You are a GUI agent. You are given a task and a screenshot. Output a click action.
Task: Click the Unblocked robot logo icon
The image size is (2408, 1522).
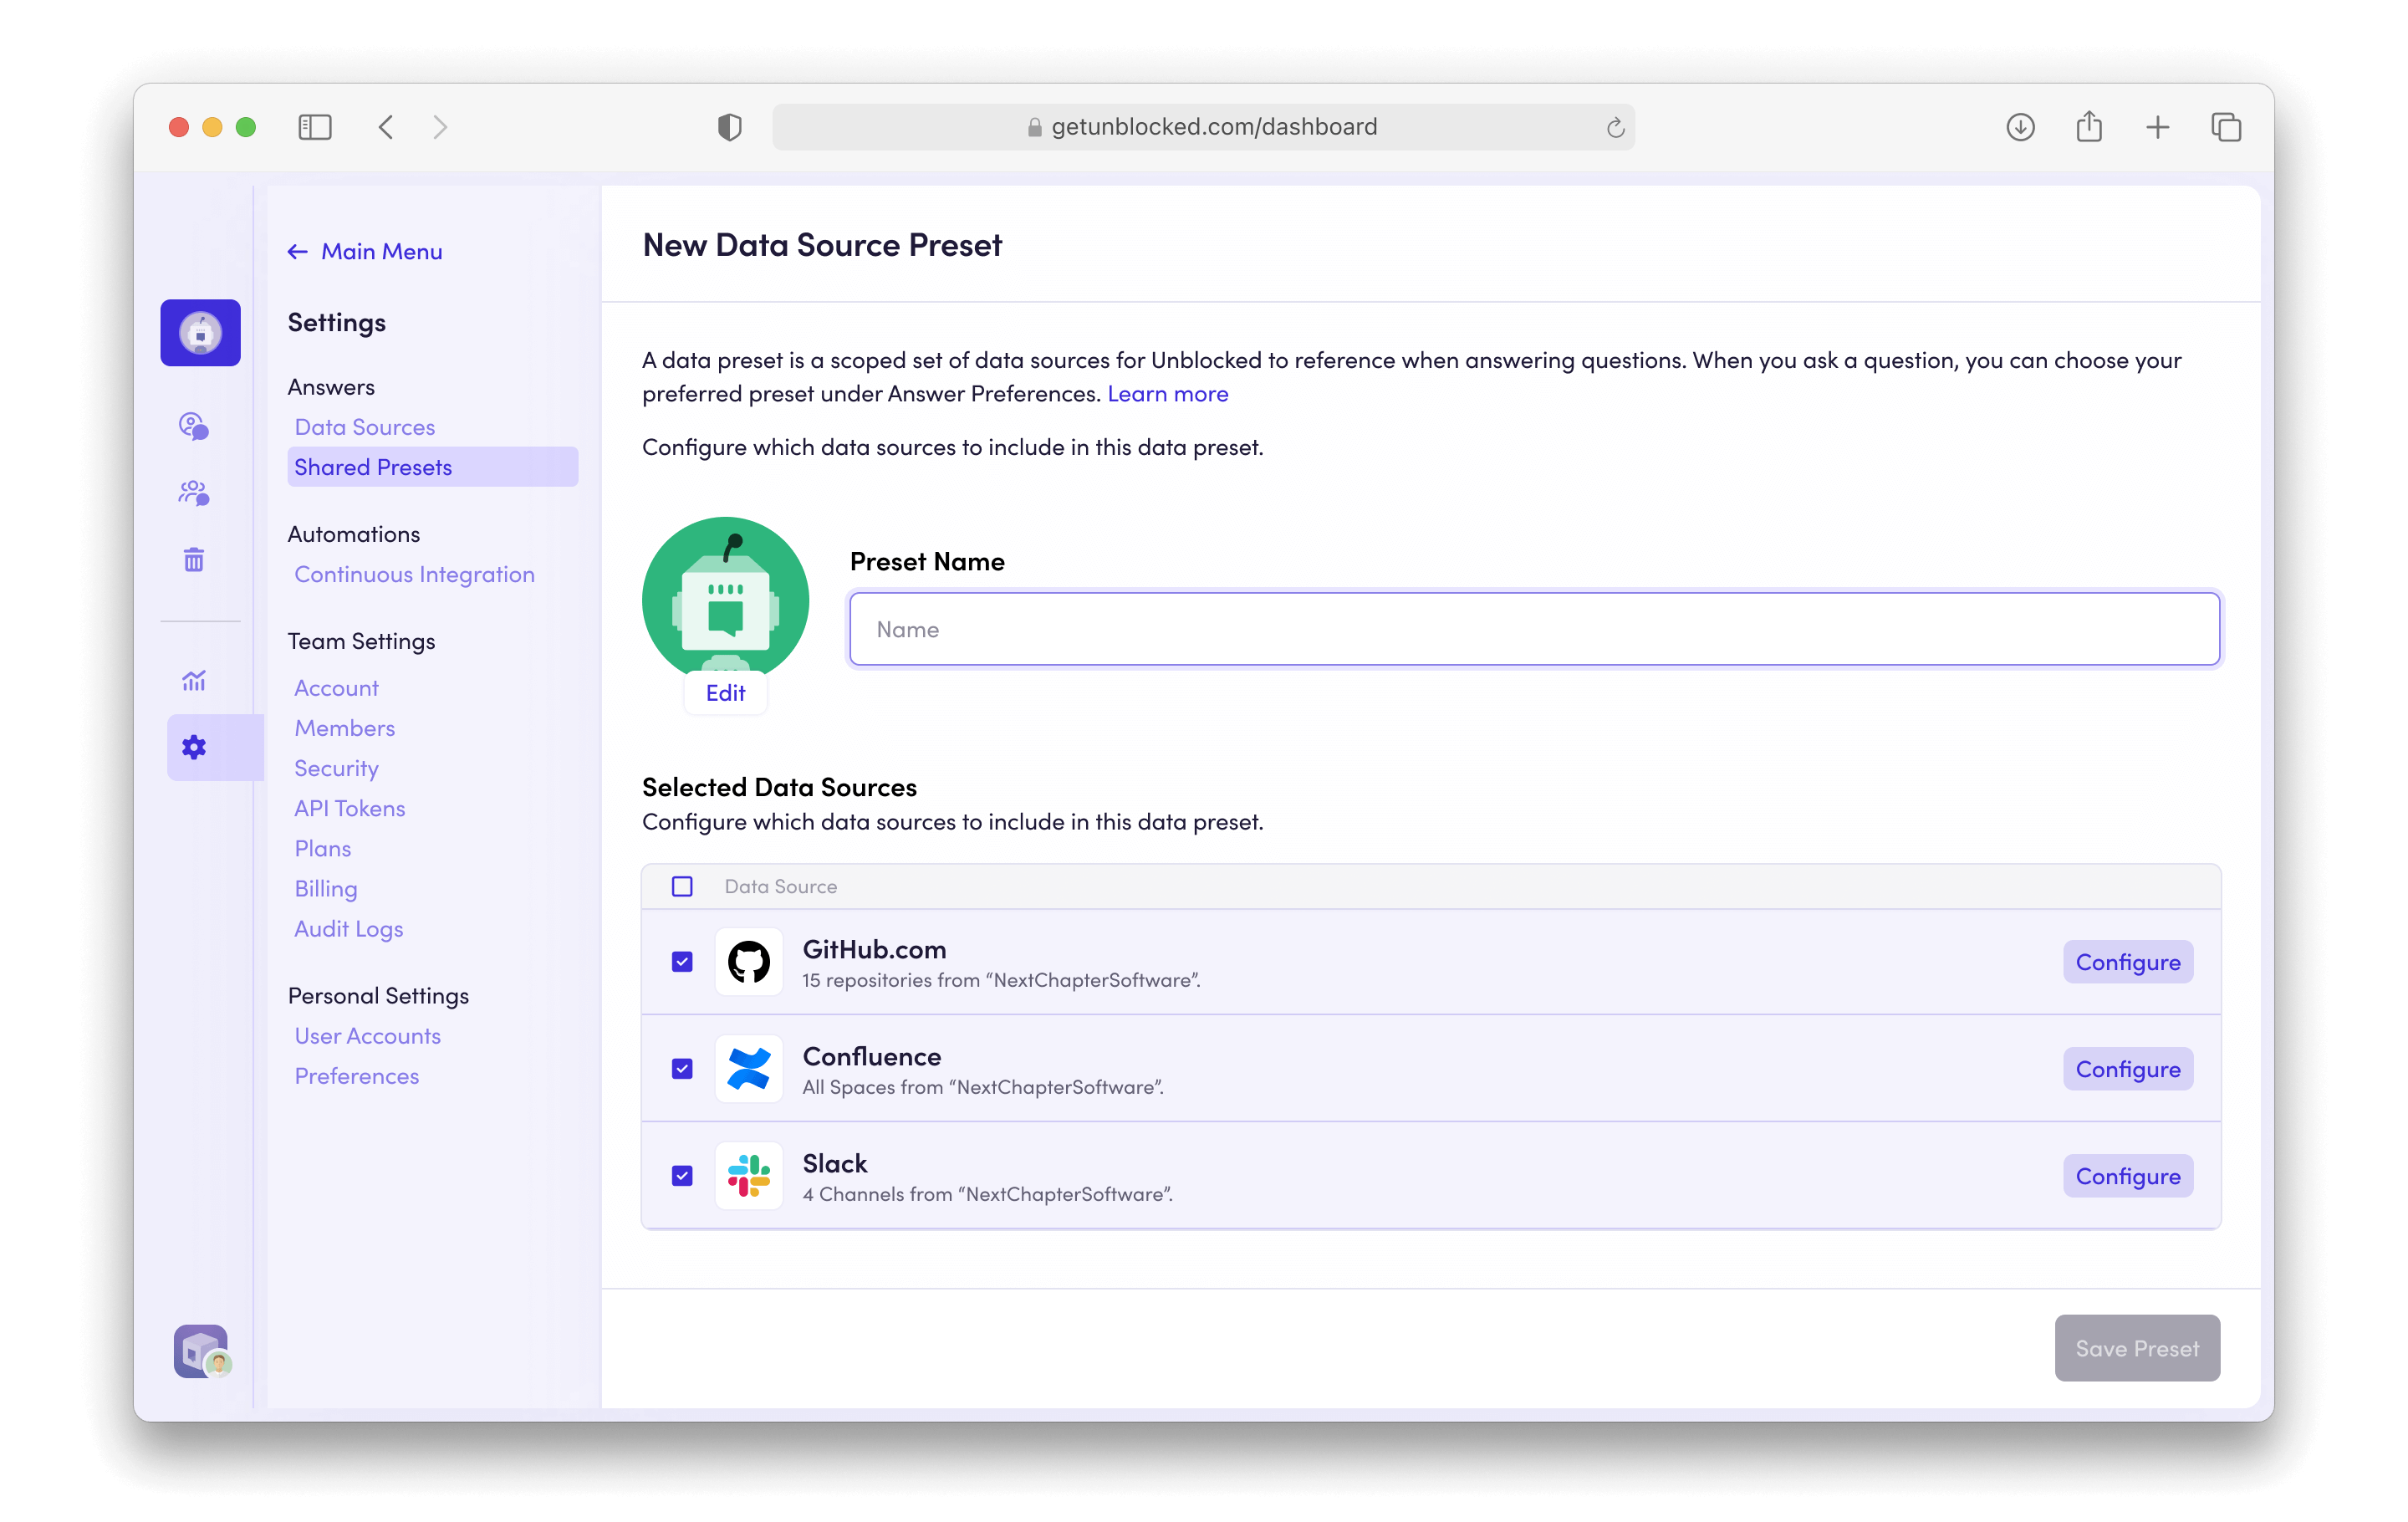200,333
